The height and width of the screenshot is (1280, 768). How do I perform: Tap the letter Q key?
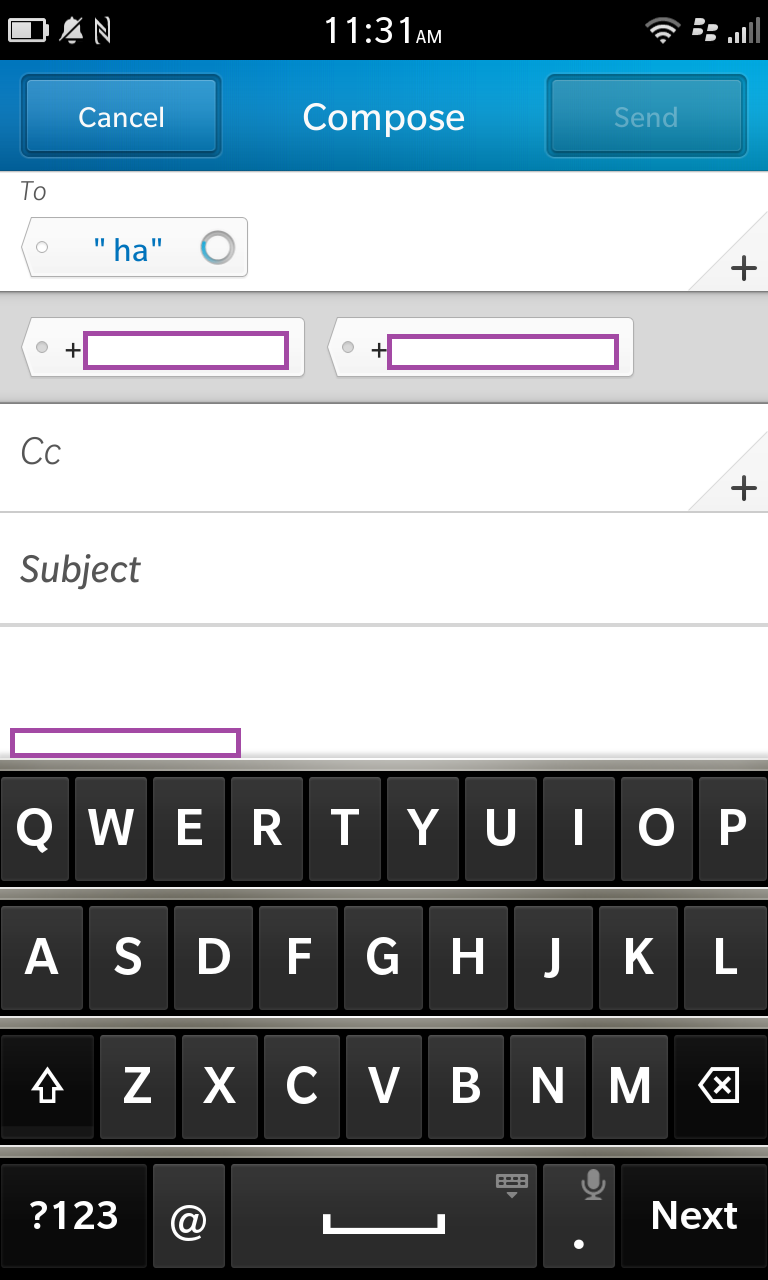tap(35, 829)
